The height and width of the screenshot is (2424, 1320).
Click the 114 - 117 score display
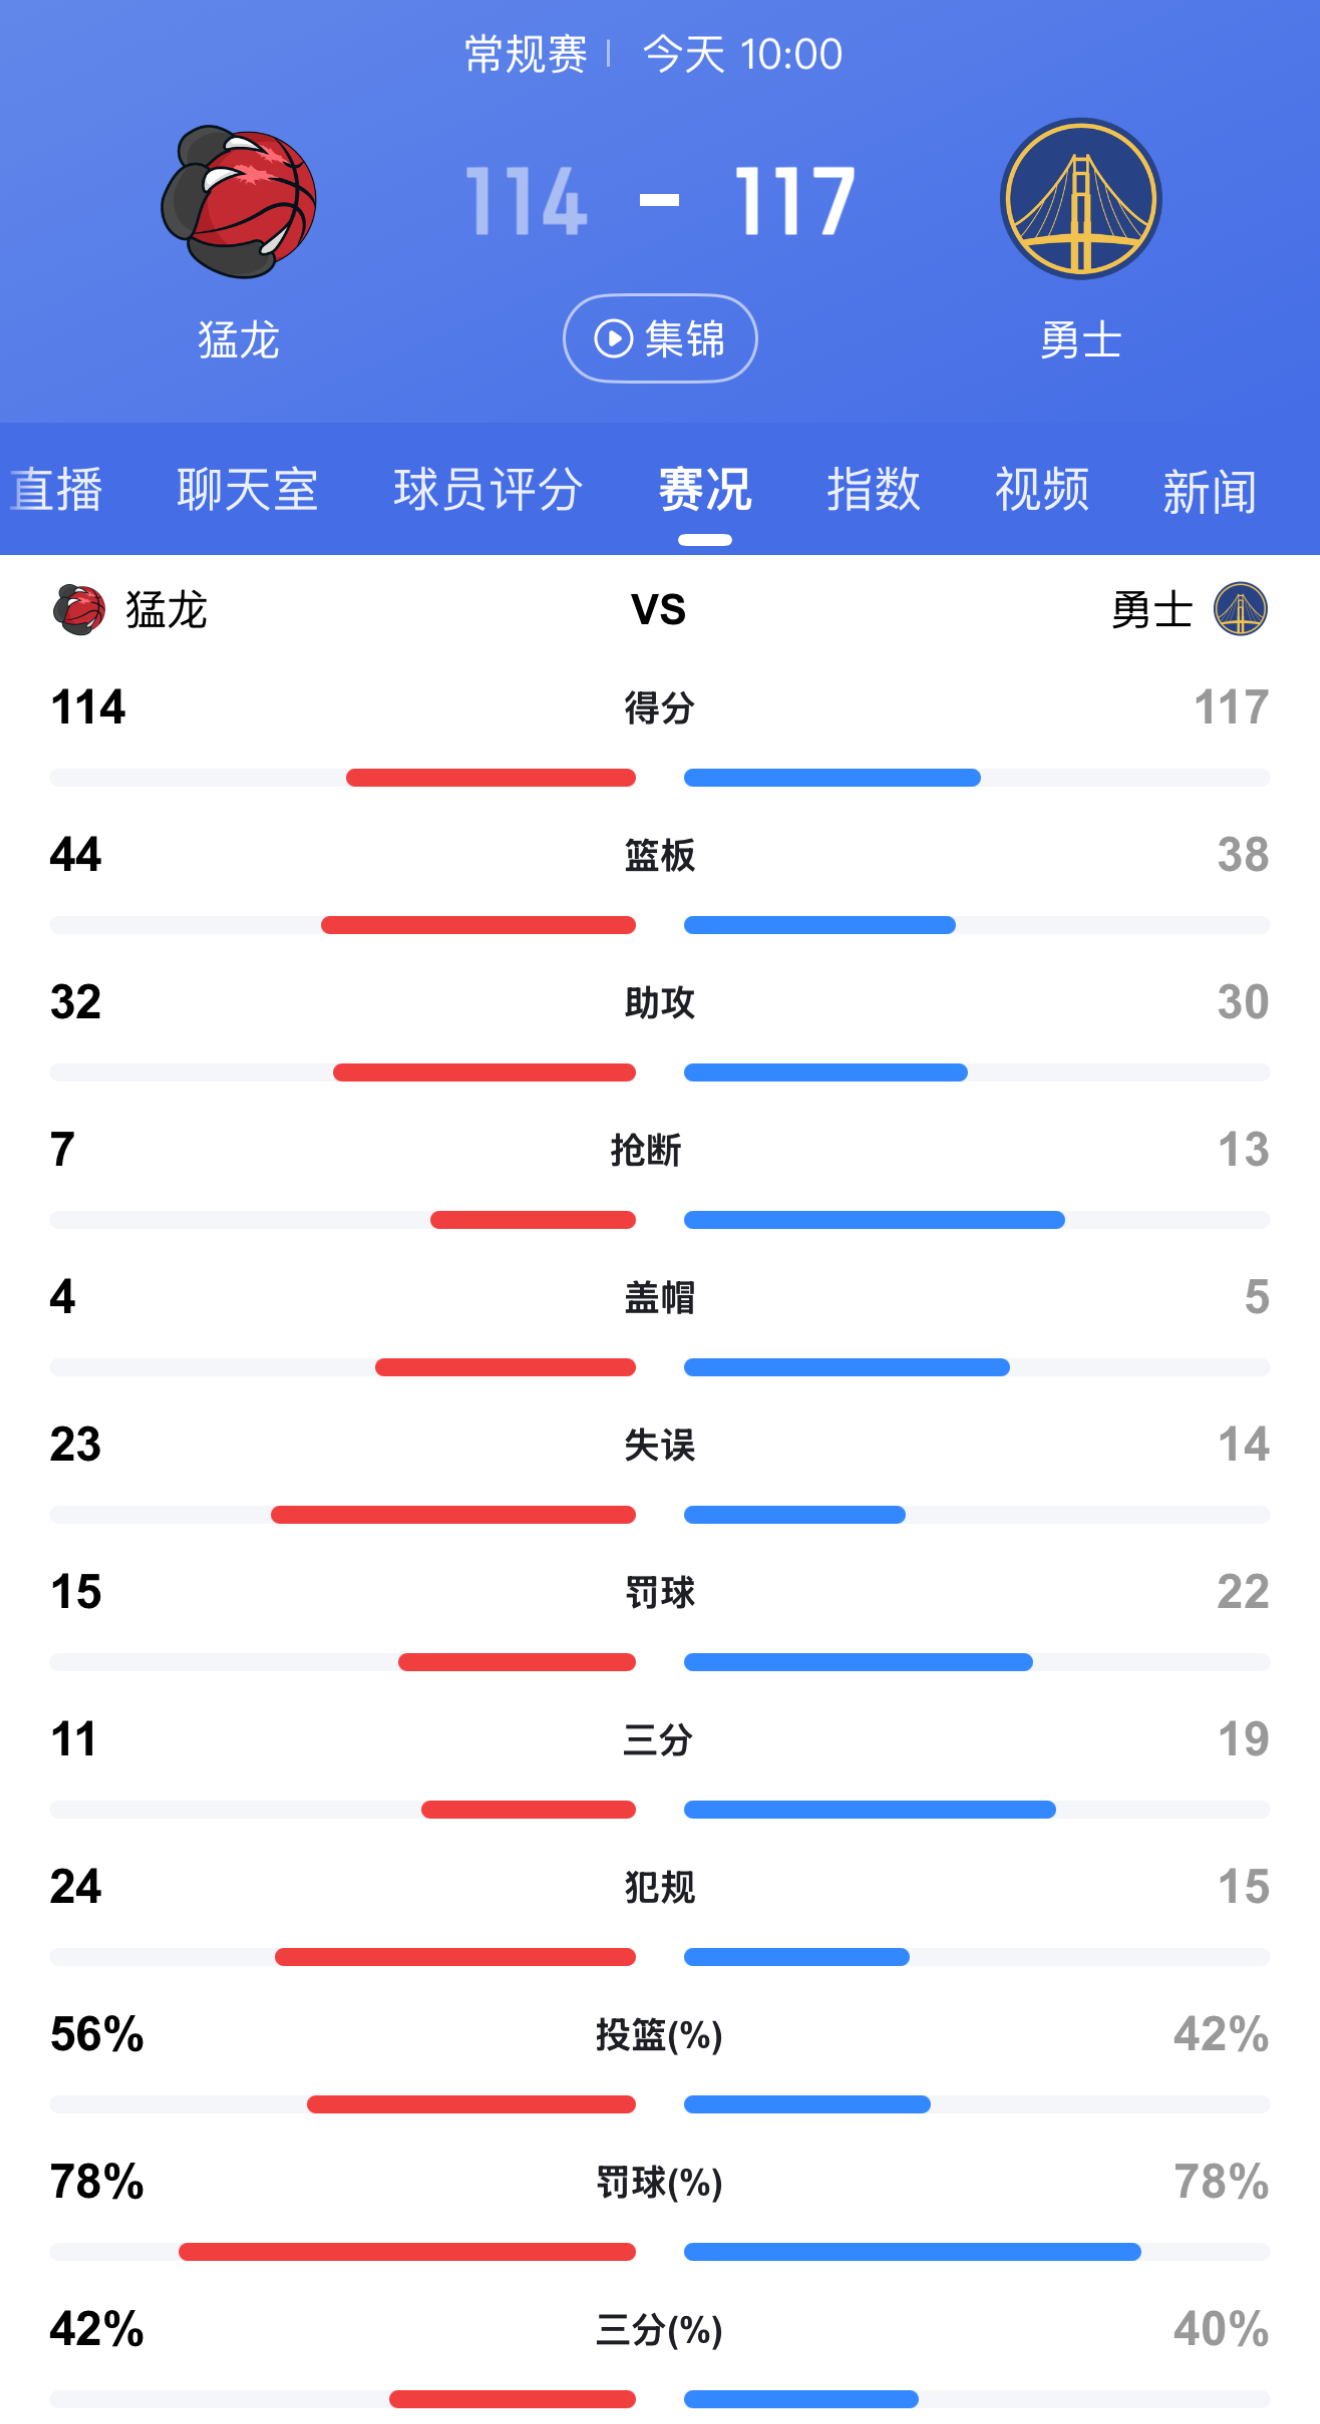(x=660, y=200)
